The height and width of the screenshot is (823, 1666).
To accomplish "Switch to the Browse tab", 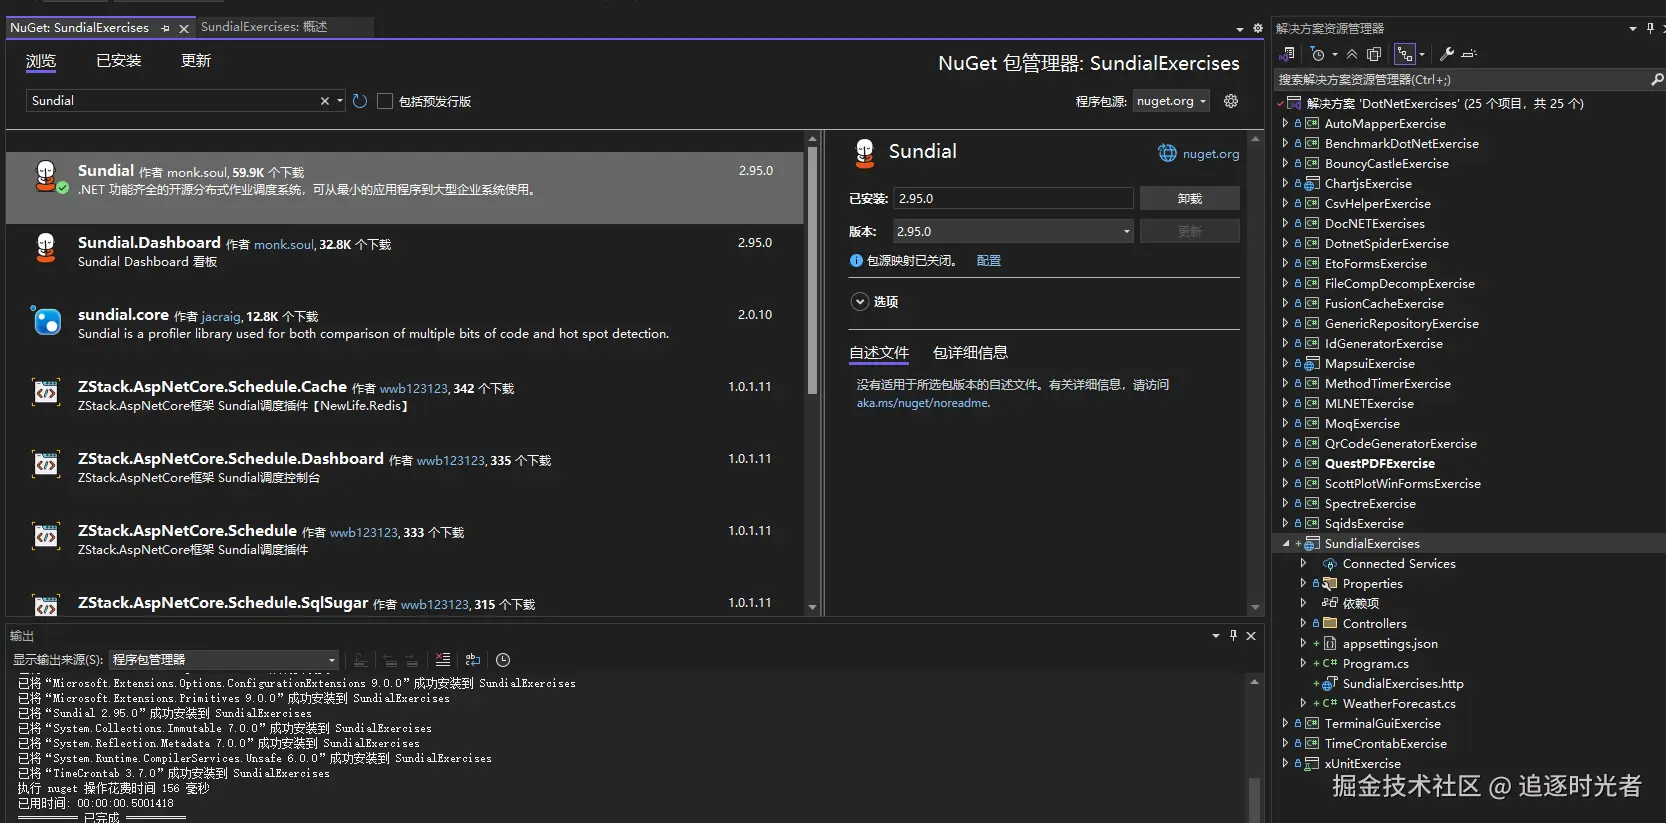I will pyautogui.click(x=41, y=61).
